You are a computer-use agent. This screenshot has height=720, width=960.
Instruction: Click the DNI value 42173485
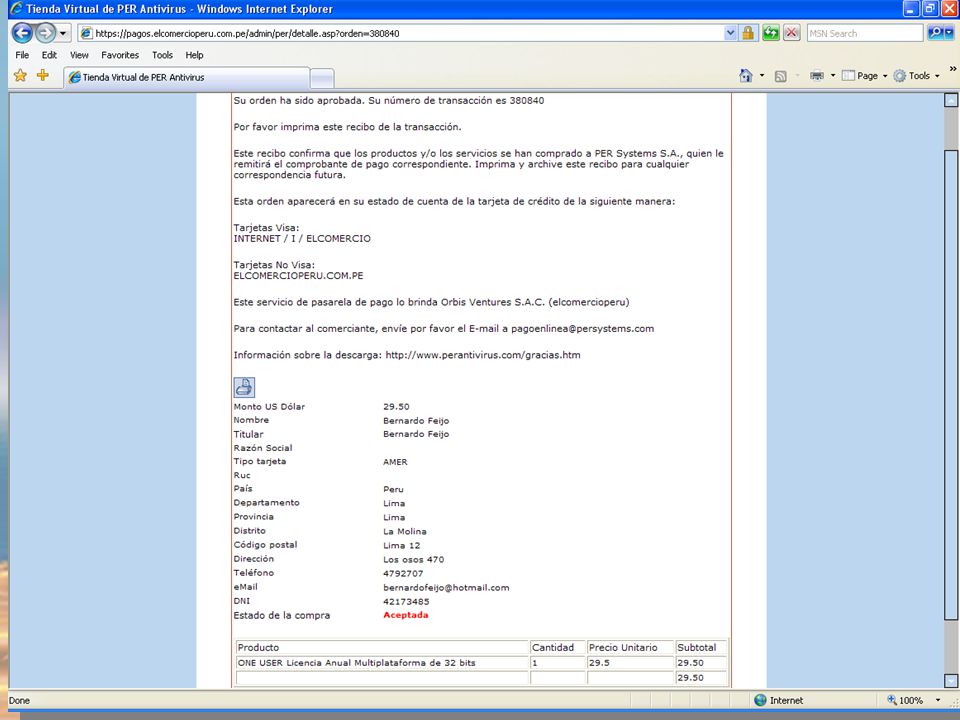point(406,601)
